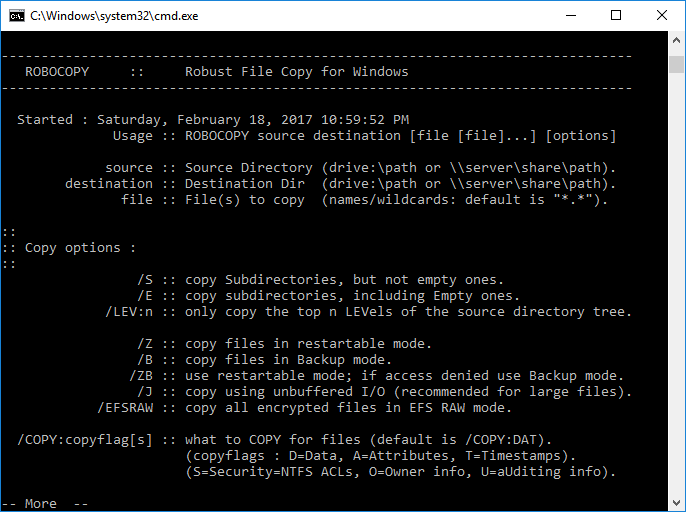Click the /J unbuffered I/O option line
Screen dimensions: 686x512
(385, 392)
